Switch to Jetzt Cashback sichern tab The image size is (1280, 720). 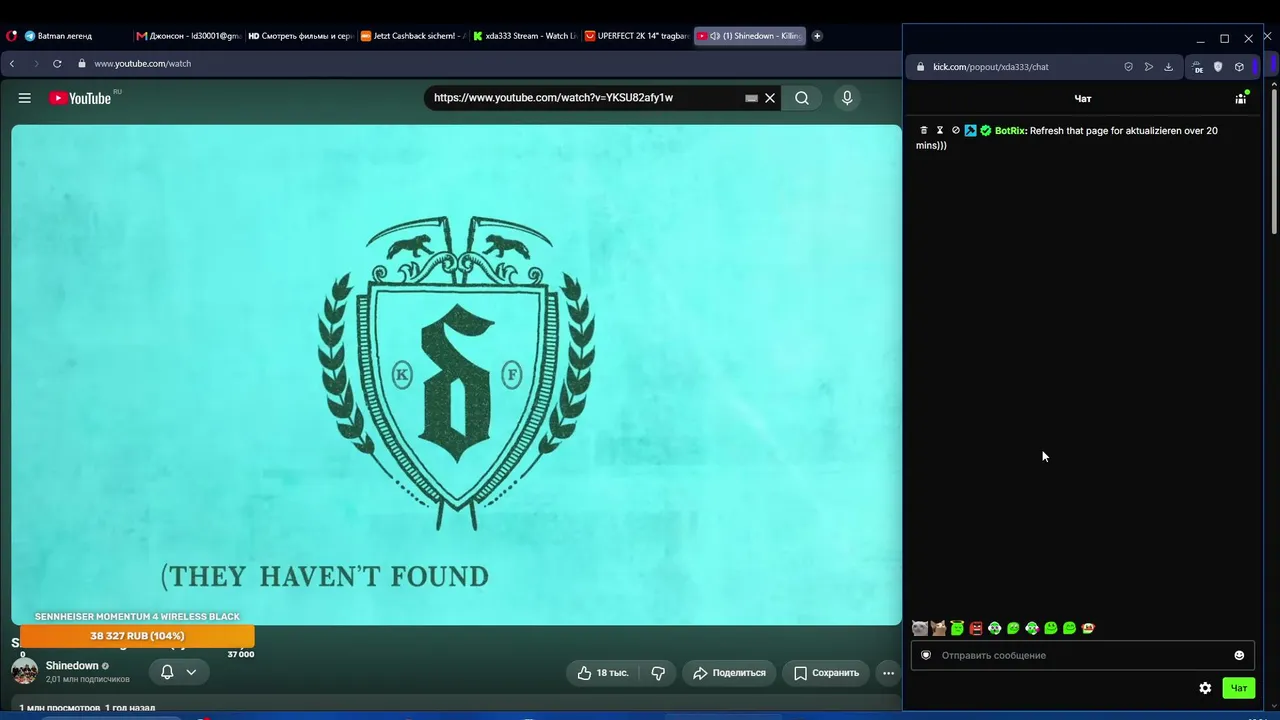click(x=412, y=36)
